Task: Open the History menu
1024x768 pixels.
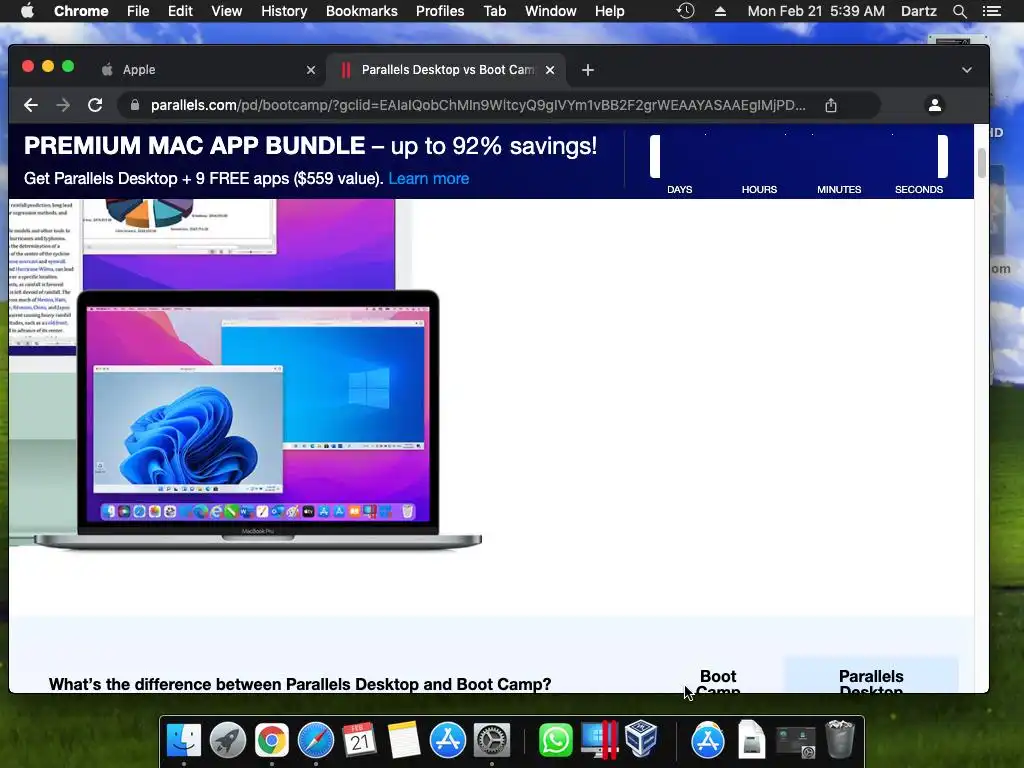Action: click(283, 11)
